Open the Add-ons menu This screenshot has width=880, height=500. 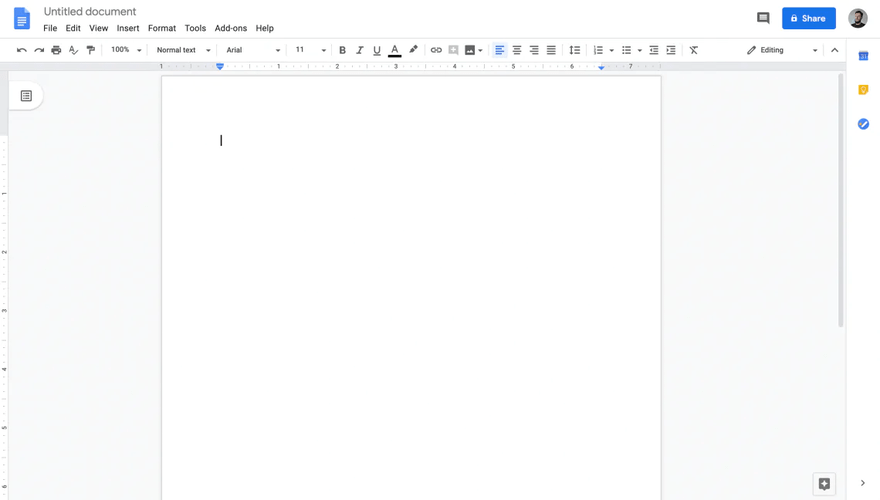pos(231,28)
